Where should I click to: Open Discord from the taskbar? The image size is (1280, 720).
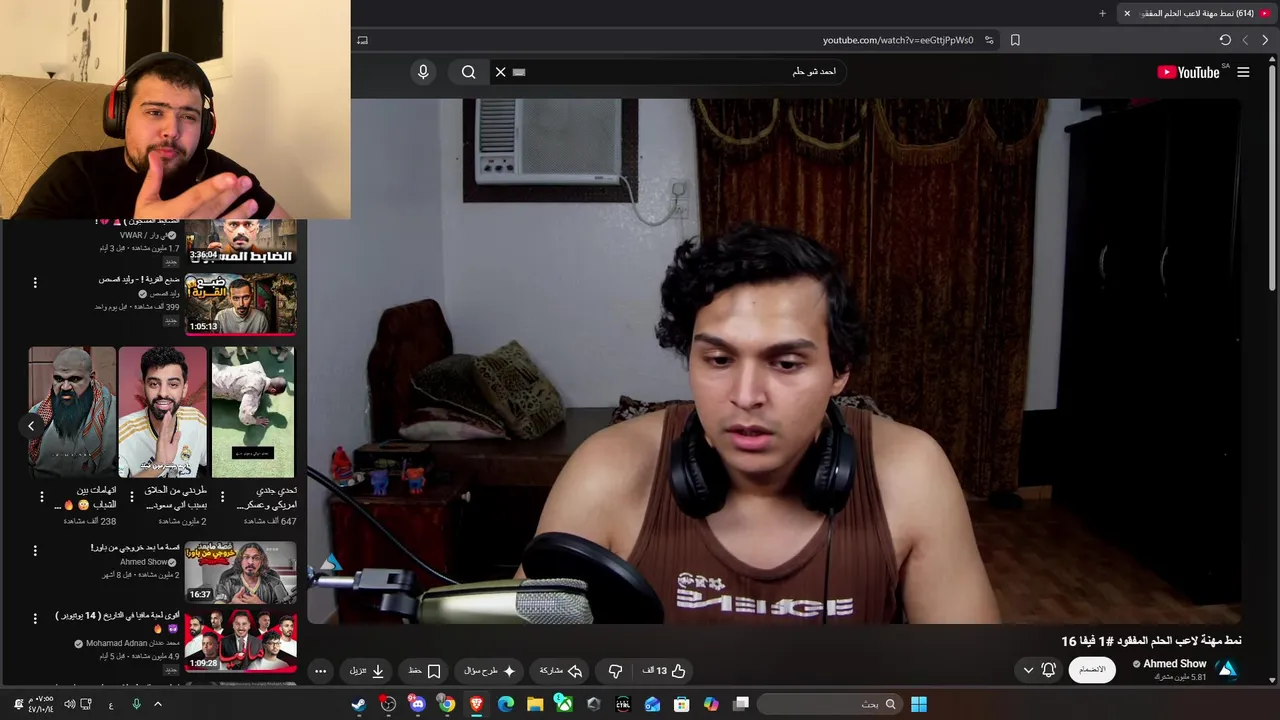(x=417, y=704)
